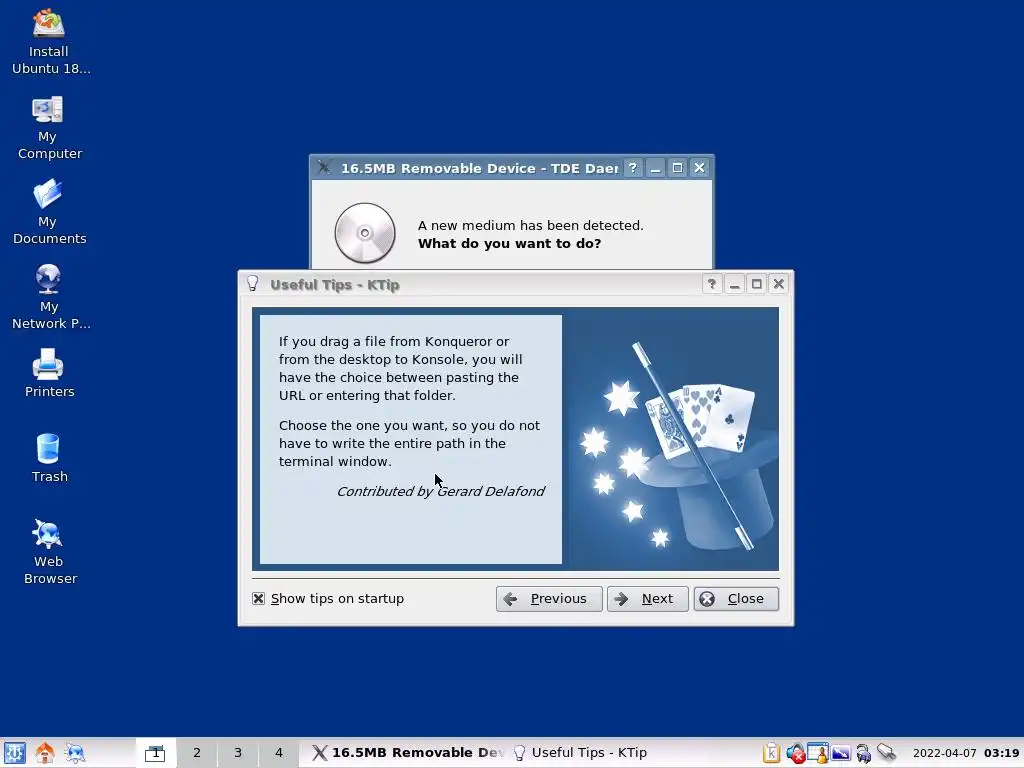Open the TDE main menu launcher

(14, 753)
